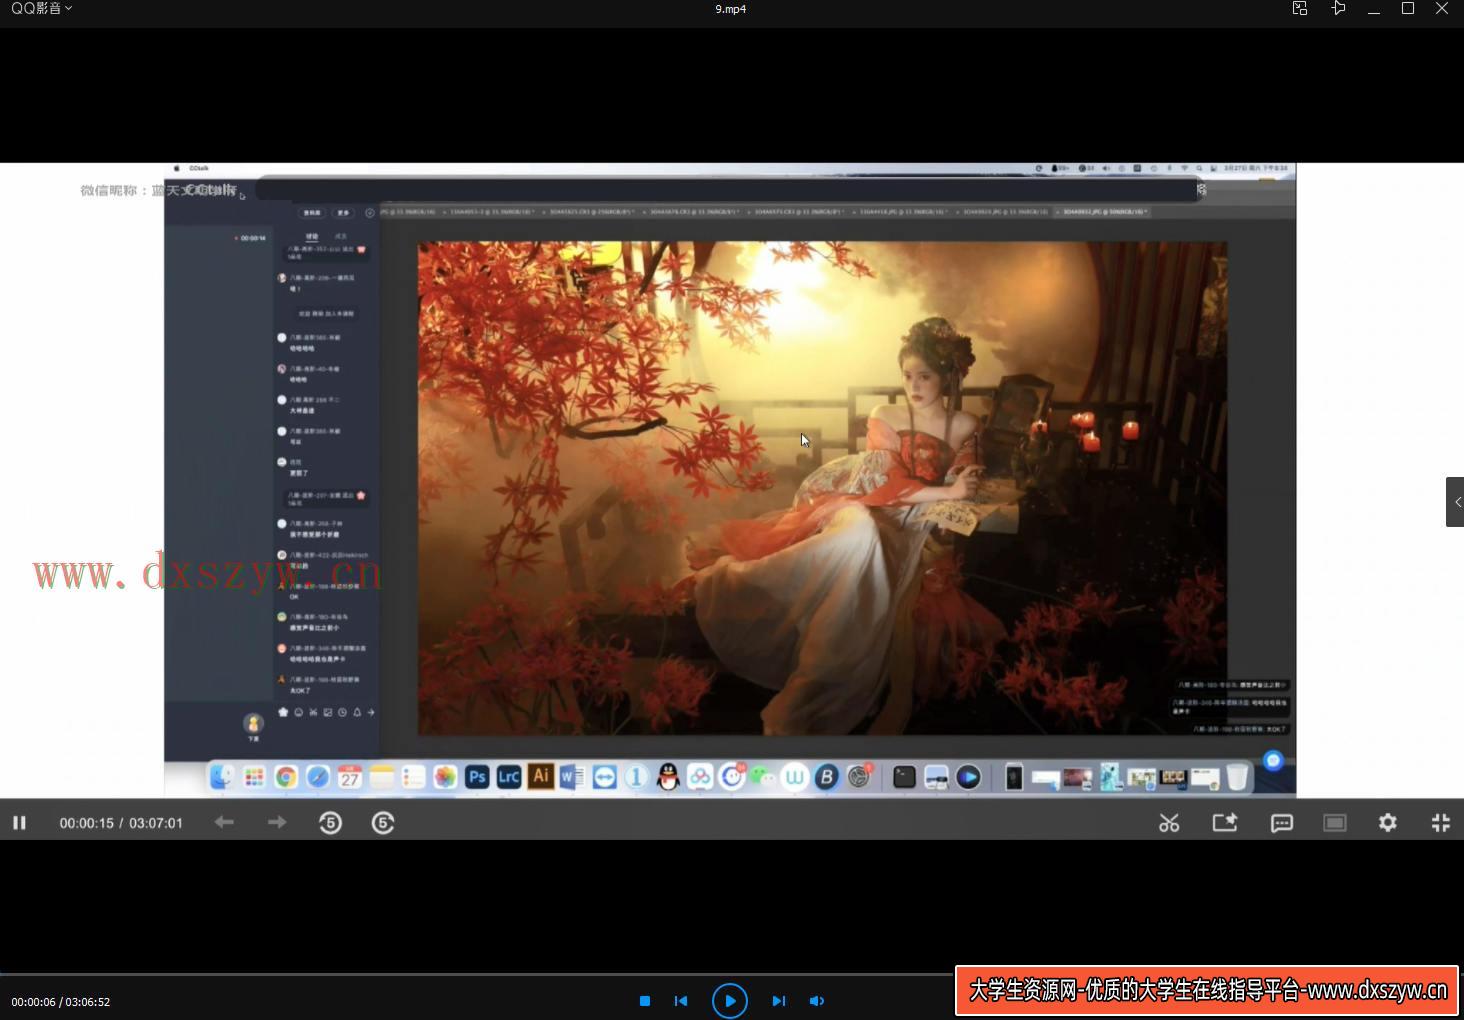
Task: Click the always-on-top pin icon
Action: 1338,8
